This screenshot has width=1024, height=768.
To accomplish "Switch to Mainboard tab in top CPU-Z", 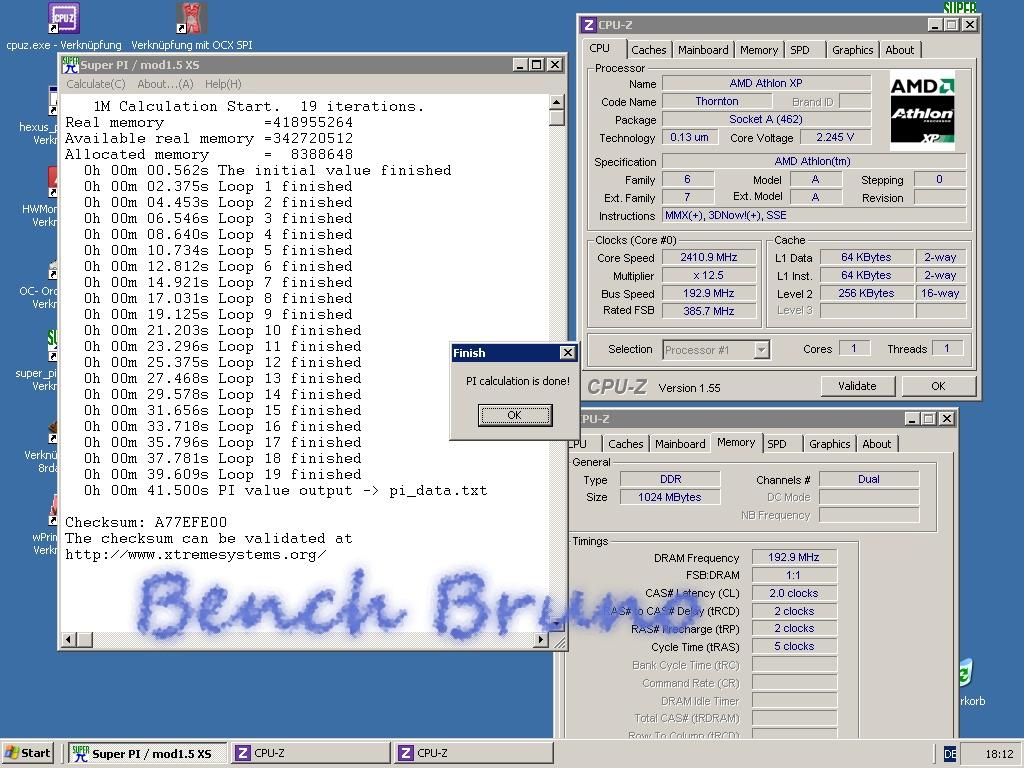I will point(703,50).
